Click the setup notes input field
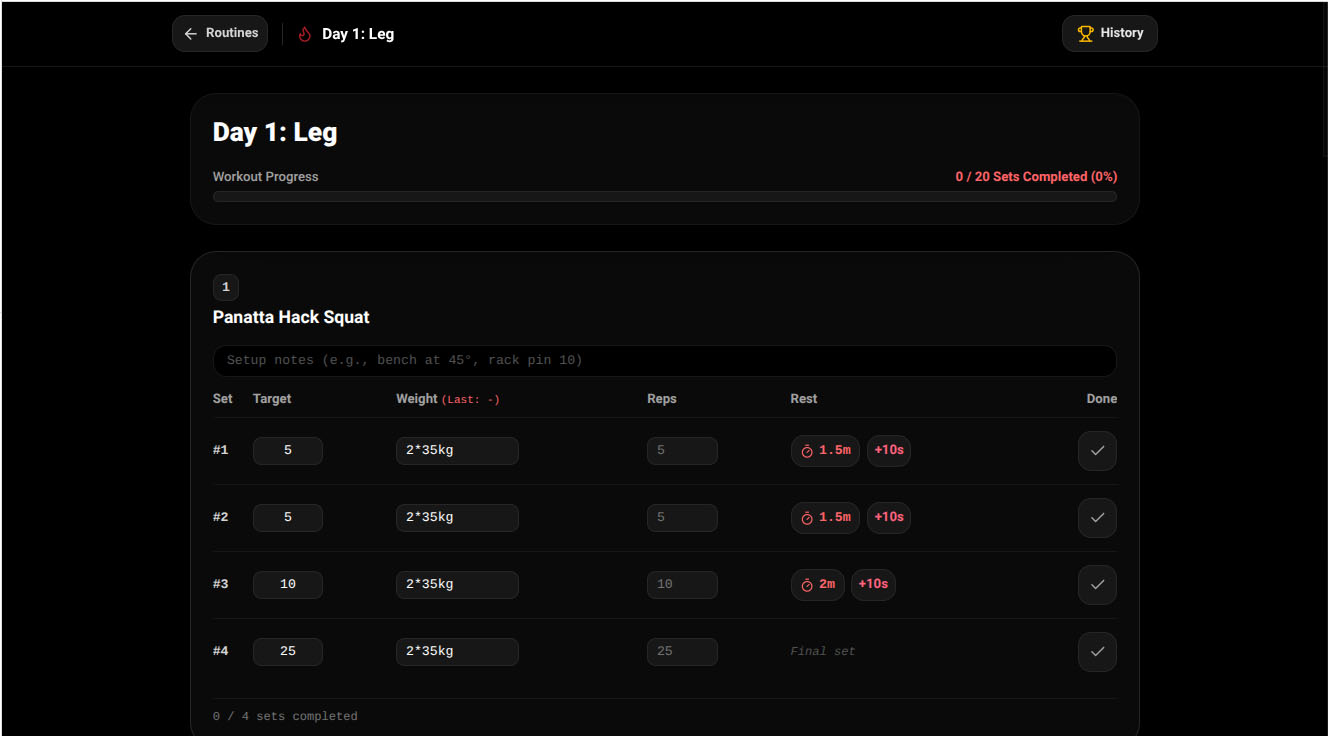This screenshot has width=1328, height=736. coord(665,361)
